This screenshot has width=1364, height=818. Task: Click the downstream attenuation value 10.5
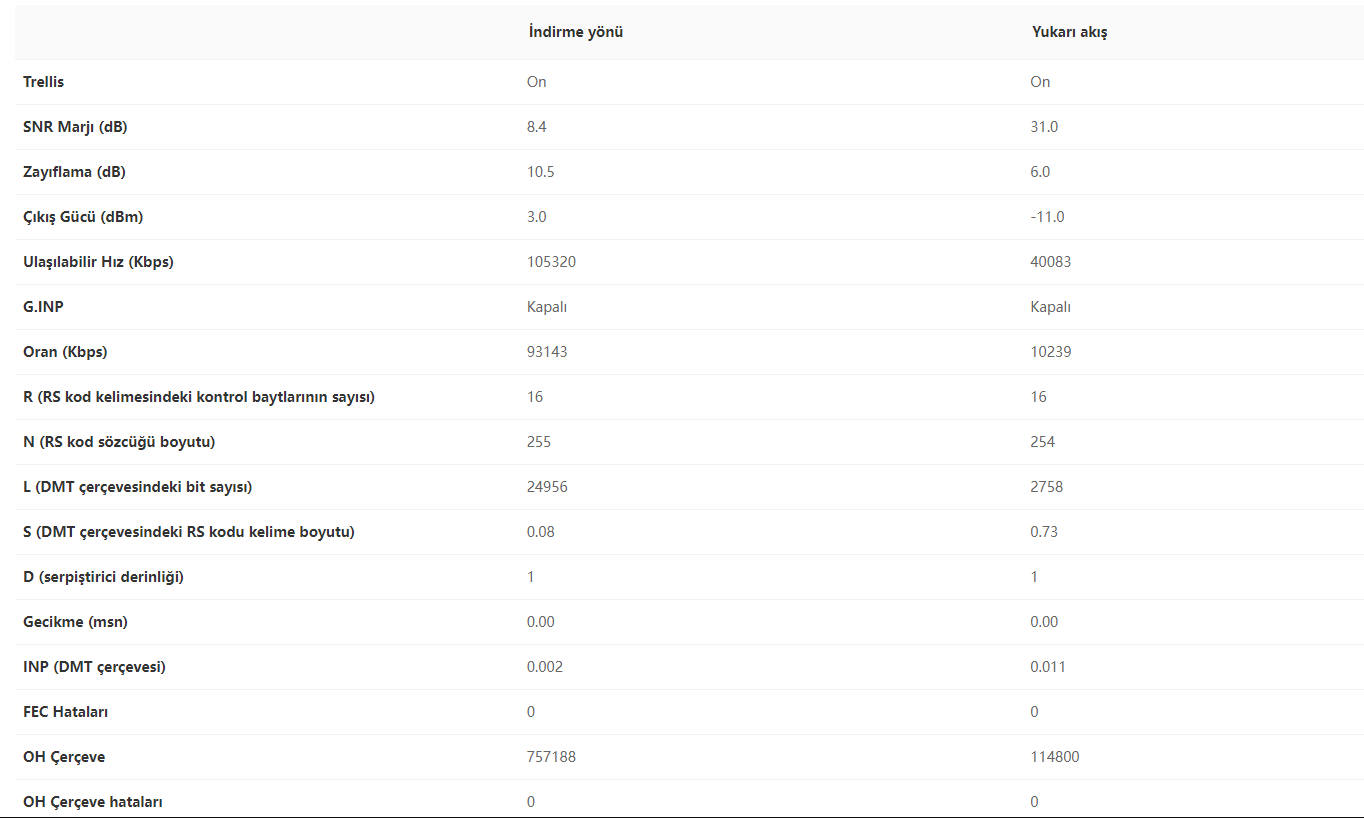(x=541, y=172)
